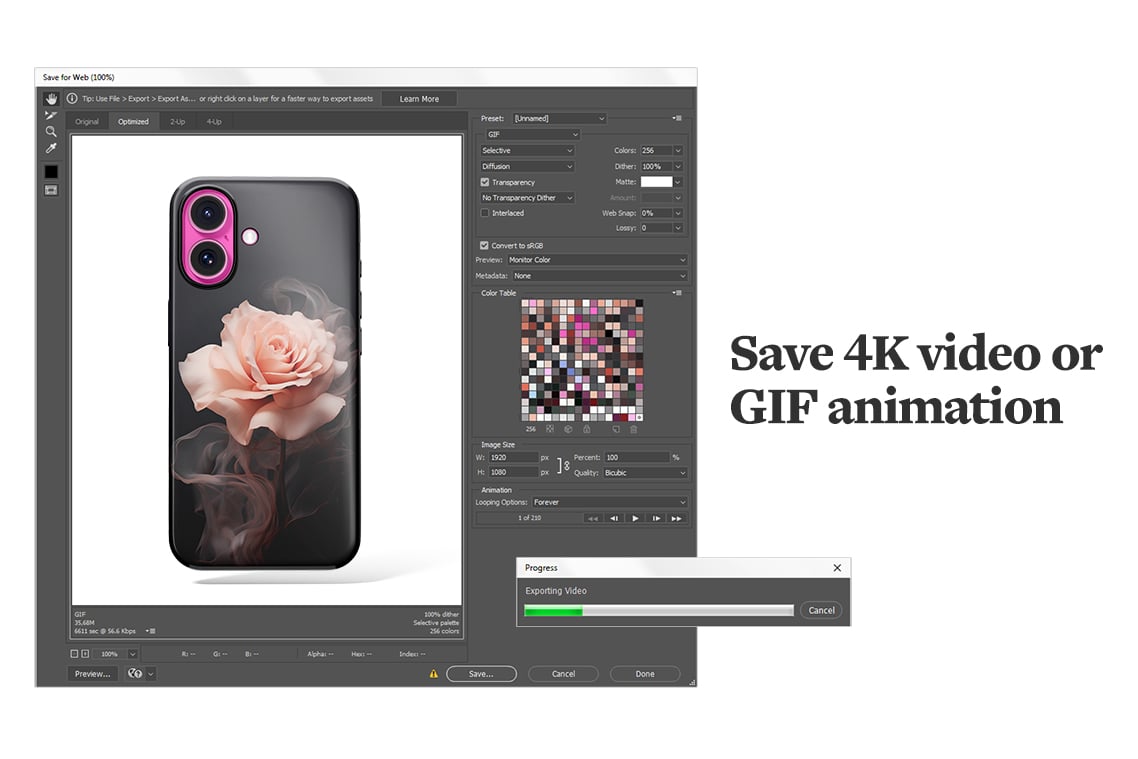1138x759 pixels.
Task: Uncheck Convert to sRGB
Action: point(483,245)
